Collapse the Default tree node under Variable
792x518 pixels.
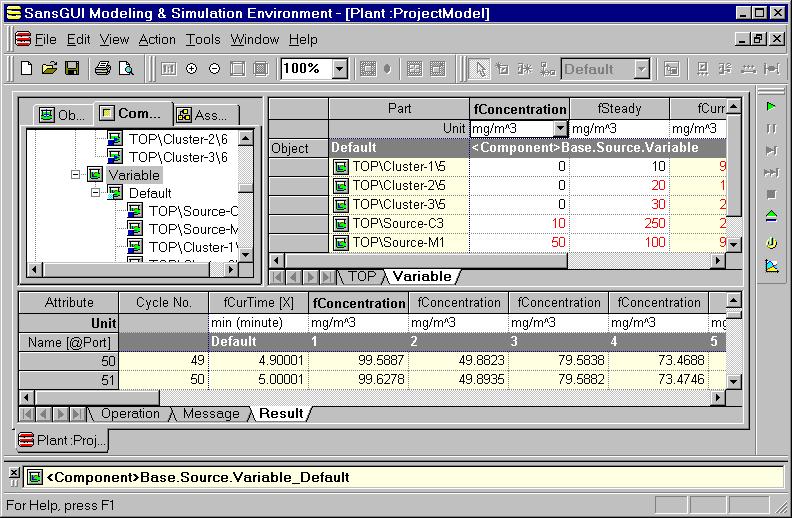coord(96,193)
